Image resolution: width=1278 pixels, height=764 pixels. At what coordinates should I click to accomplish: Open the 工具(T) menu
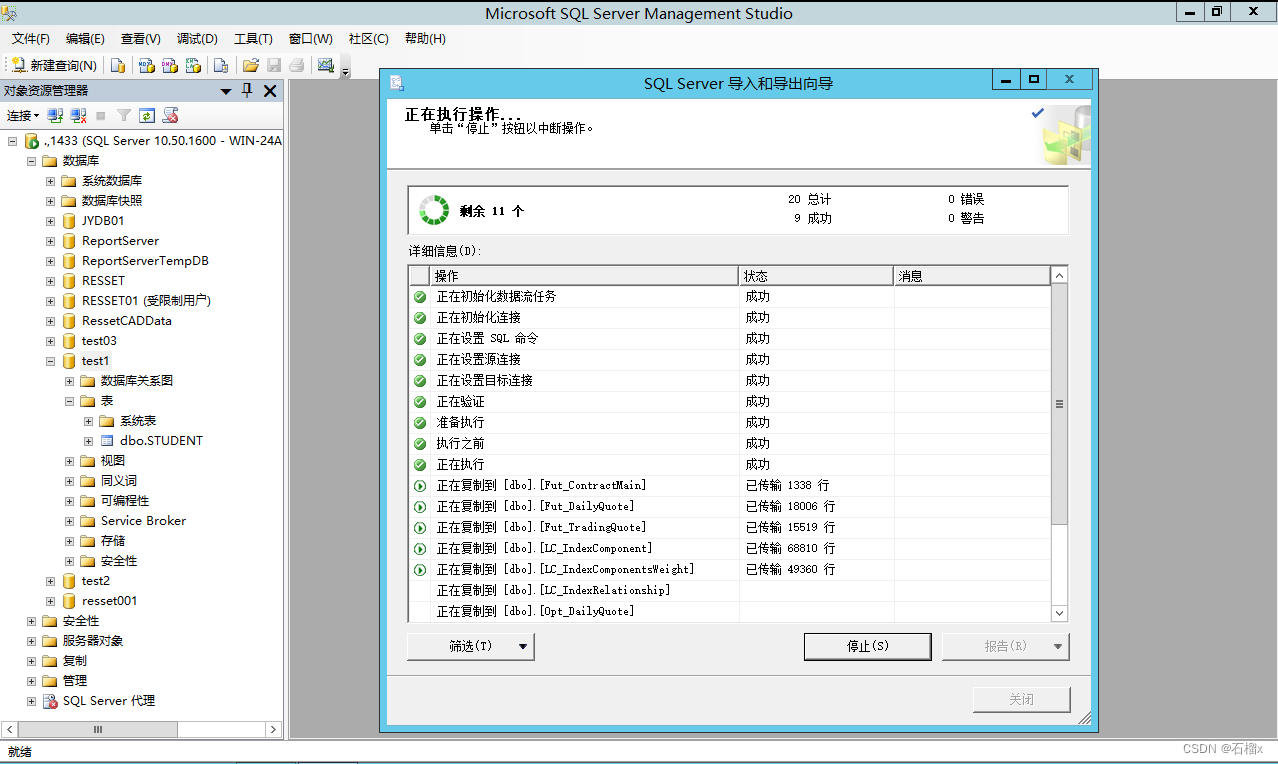[253, 39]
